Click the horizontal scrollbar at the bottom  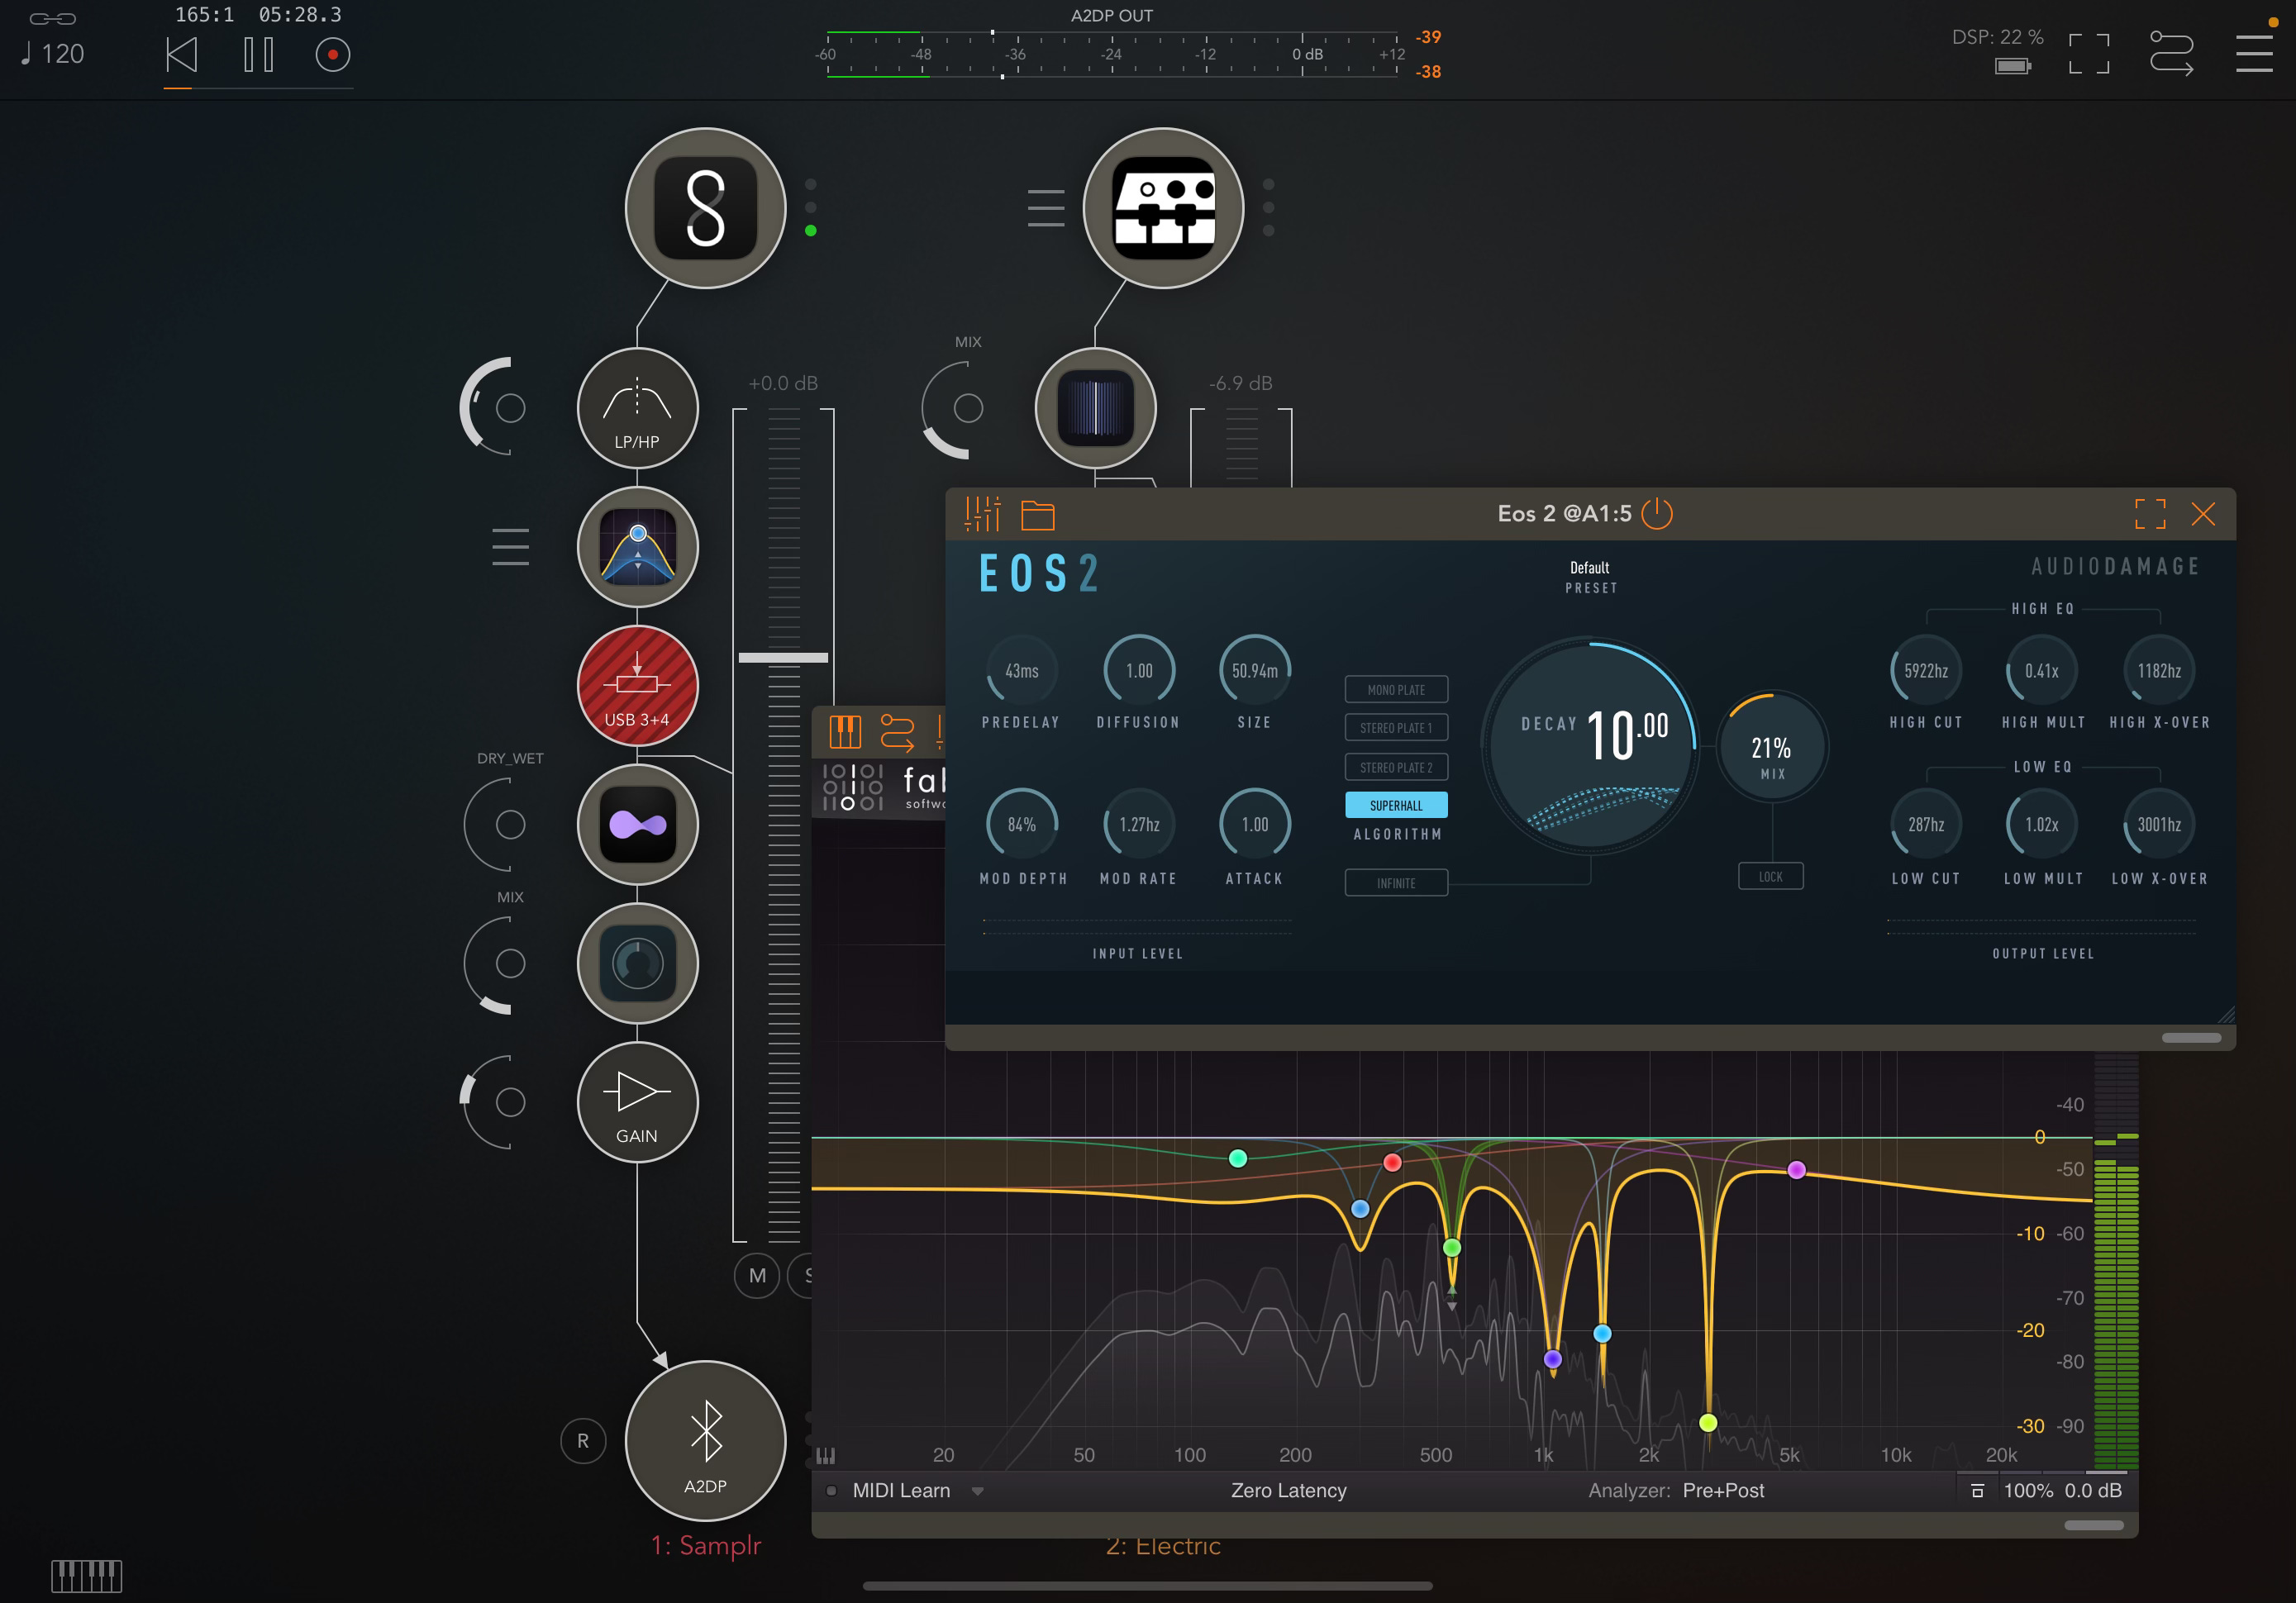tap(1147, 1586)
